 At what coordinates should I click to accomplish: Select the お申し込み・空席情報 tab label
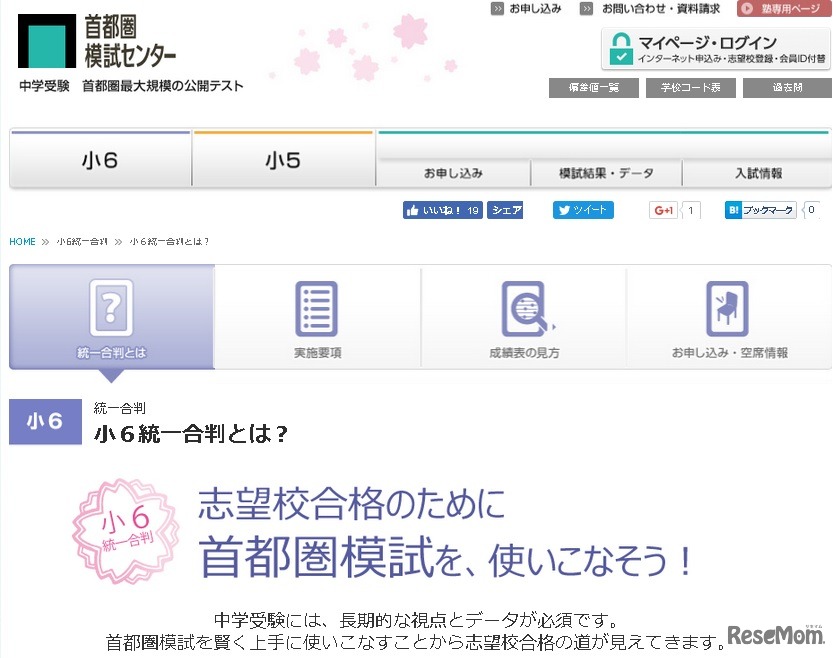730,353
